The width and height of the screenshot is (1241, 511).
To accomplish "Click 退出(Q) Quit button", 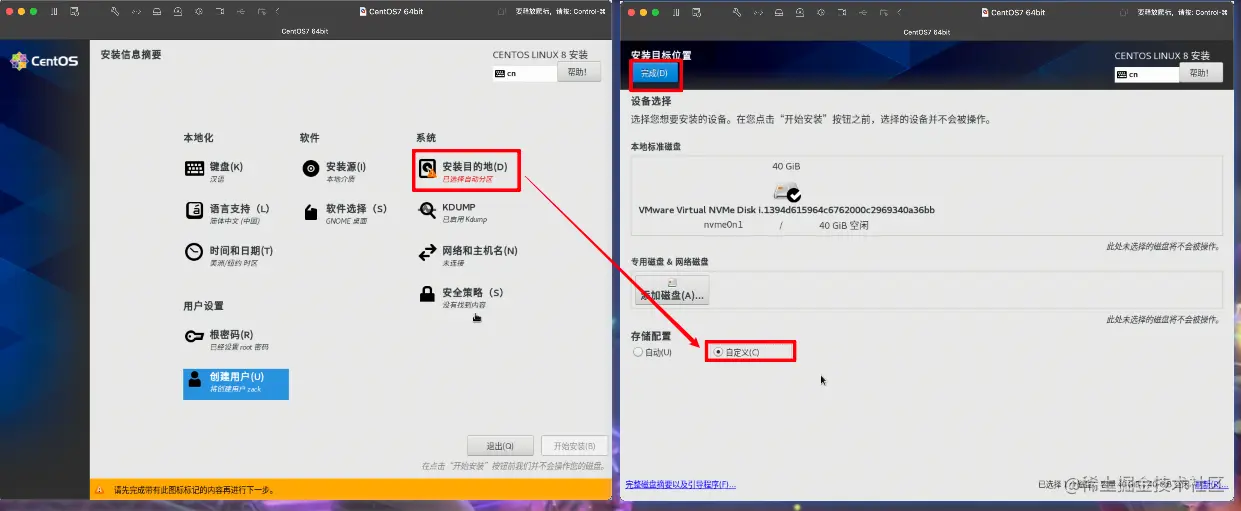I will (x=500, y=446).
